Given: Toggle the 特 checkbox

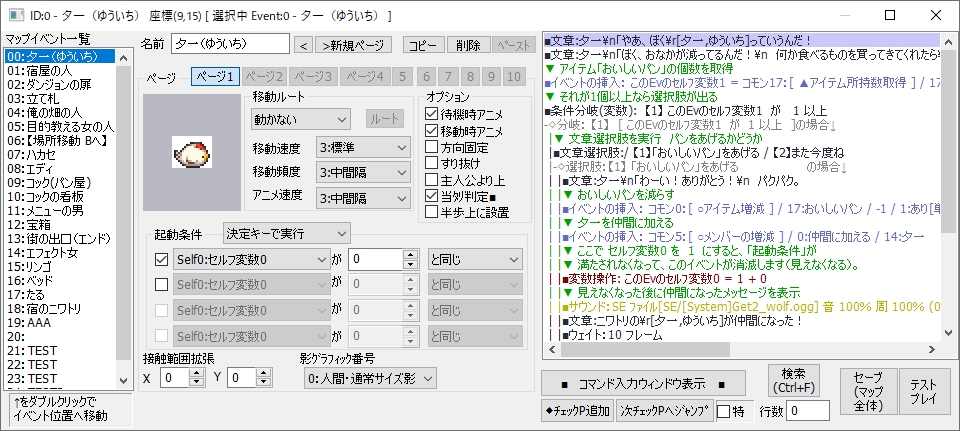Looking at the screenshot, I should coord(723,411).
